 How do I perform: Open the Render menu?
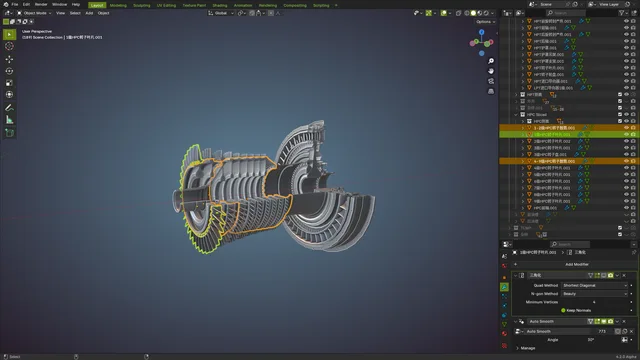tap(41, 4)
